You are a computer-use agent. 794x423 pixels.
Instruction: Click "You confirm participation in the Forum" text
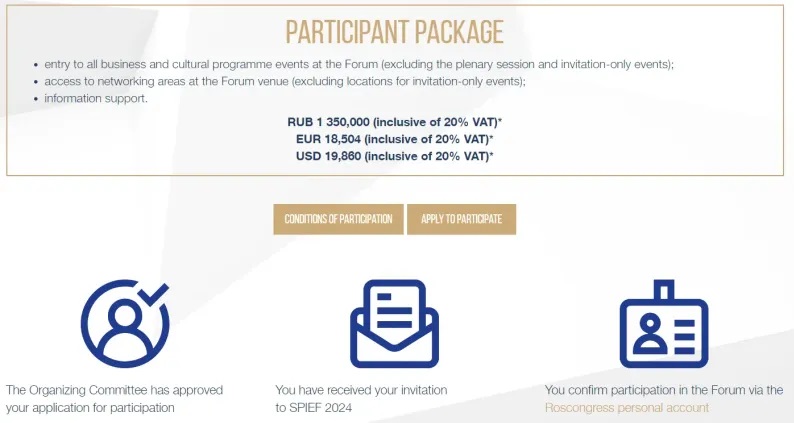tap(664, 390)
